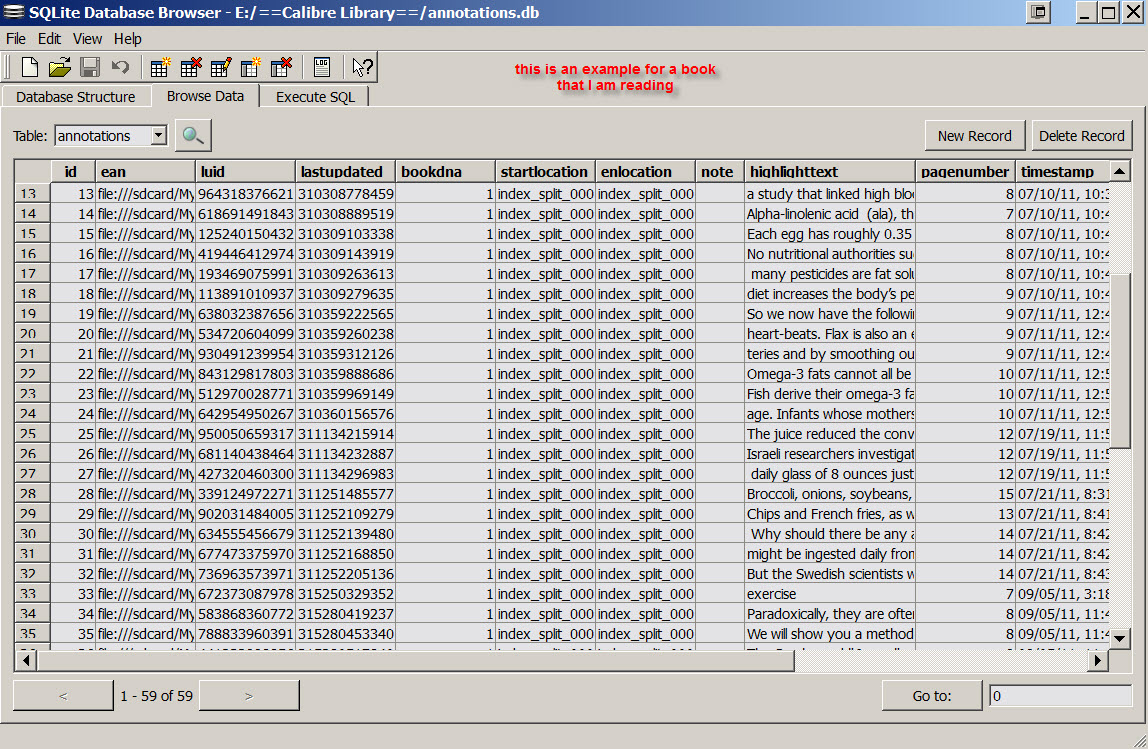Click the 'timestamp' column header
This screenshot has width=1148, height=749.
click(1063, 171)
